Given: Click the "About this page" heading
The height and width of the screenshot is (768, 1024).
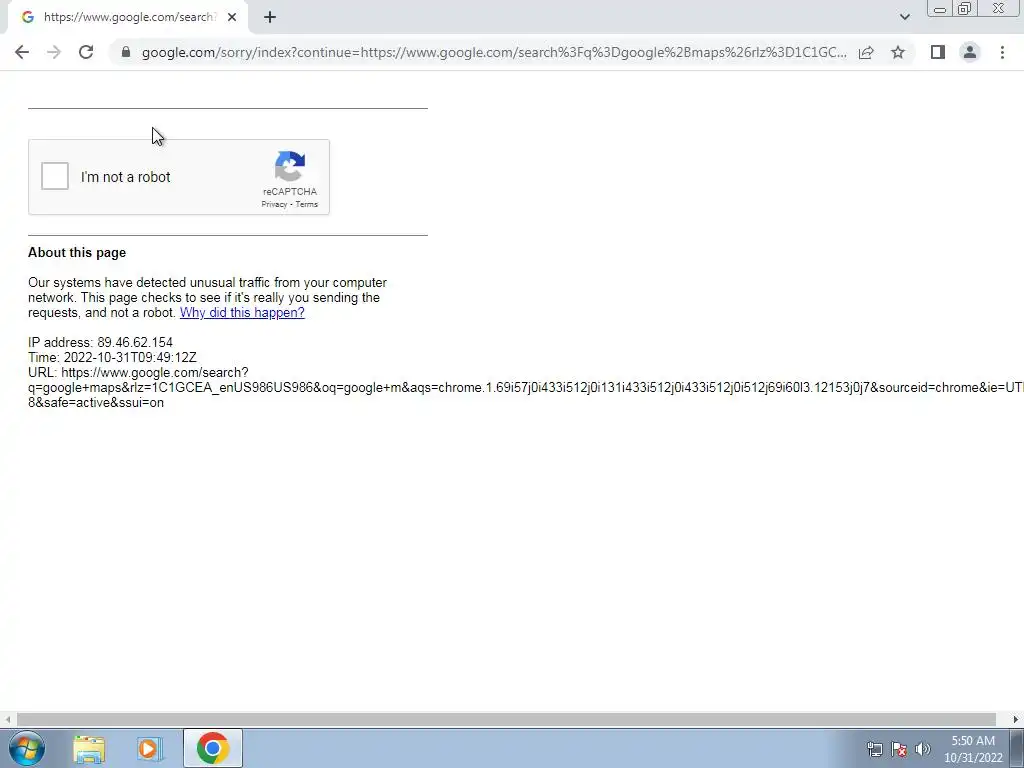Looking at the screenshot, I should click(77, 253).
